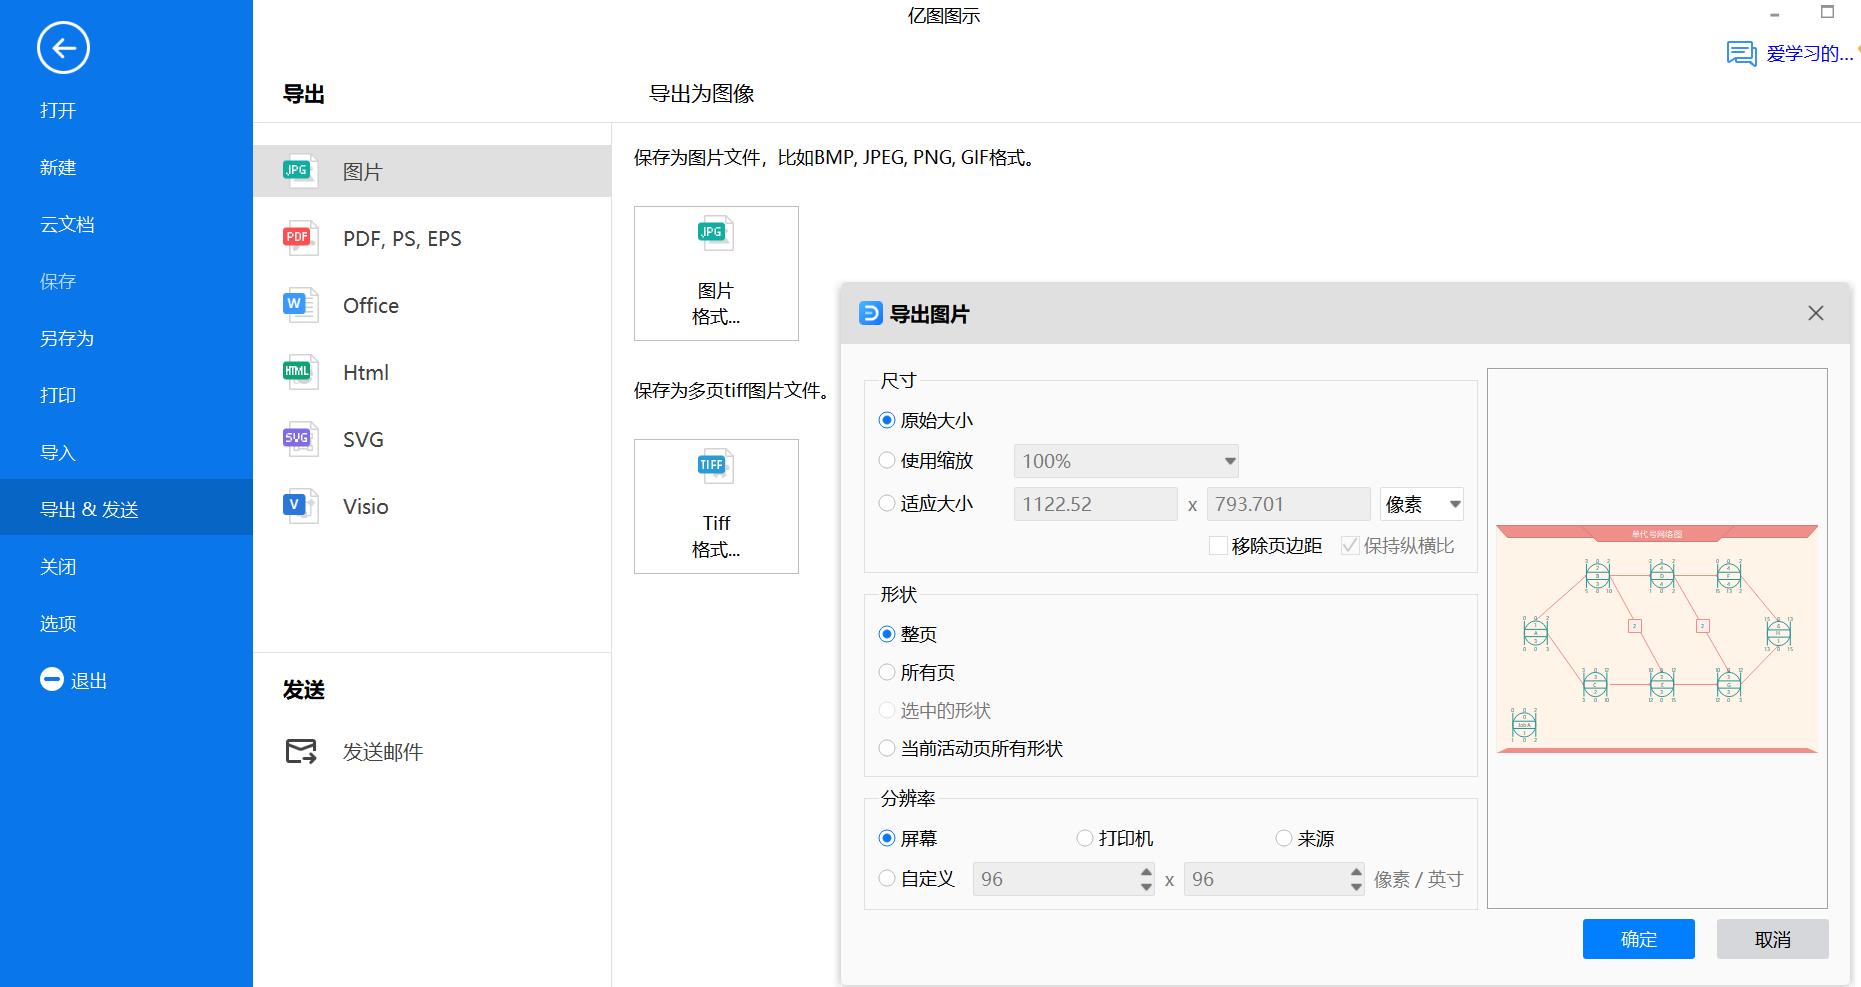This screenshot has height=987, width=1861.
Task: Select the 原始大小 radio button
Action: [886, 420]
